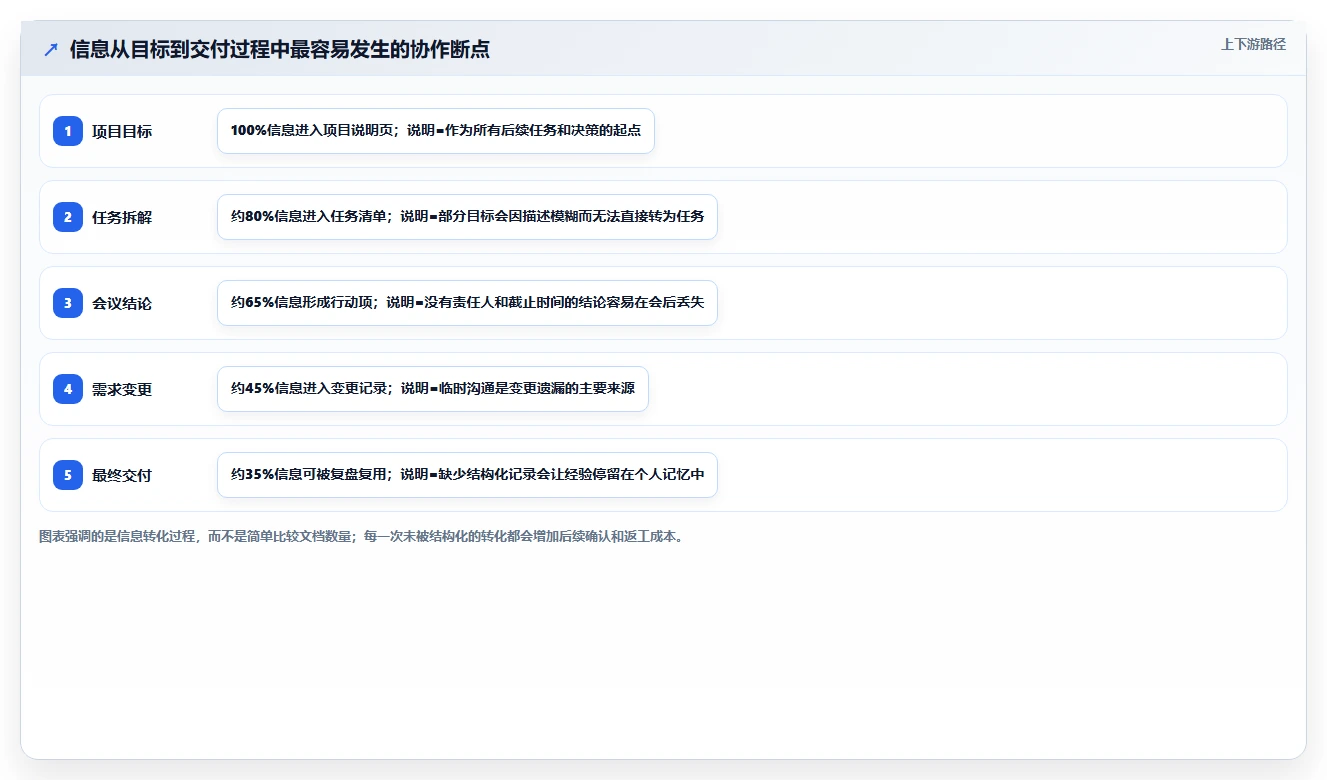
Task: Open the 约35%信息可被复盘复用 description box
Action: pos(467,475)
